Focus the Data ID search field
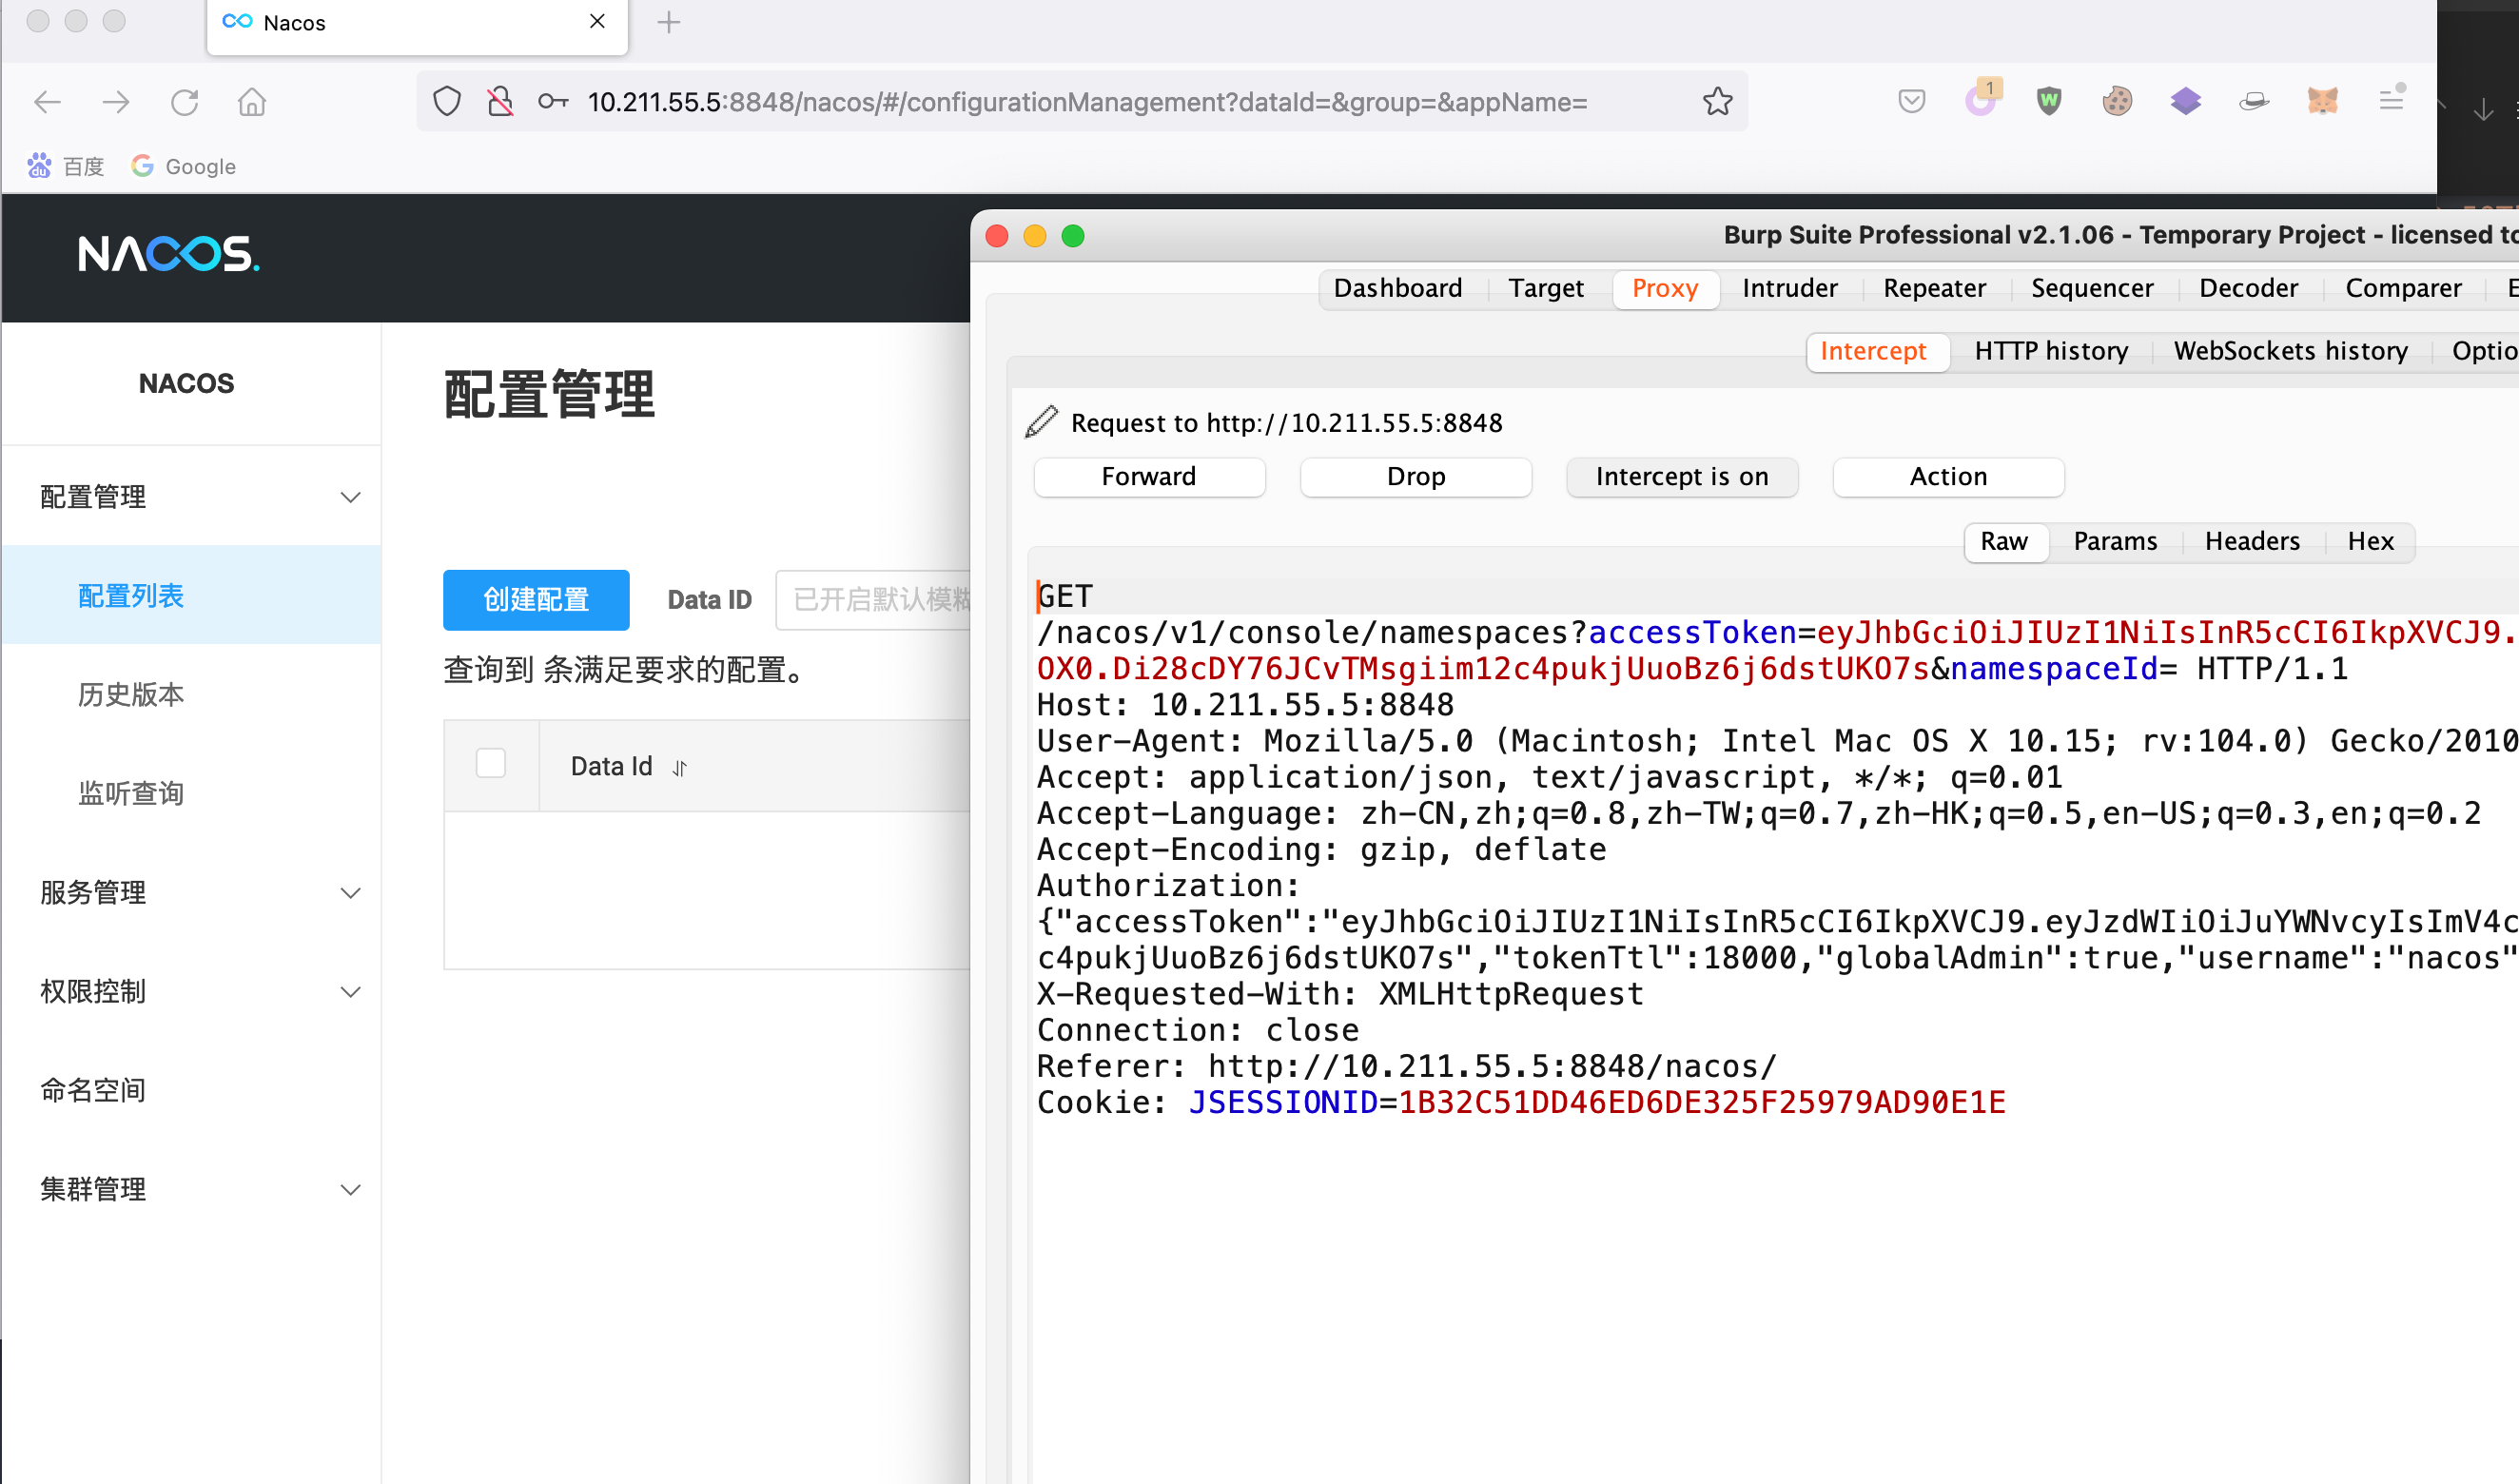Screen dimensions: 2519x1484 tap(872, 599)
